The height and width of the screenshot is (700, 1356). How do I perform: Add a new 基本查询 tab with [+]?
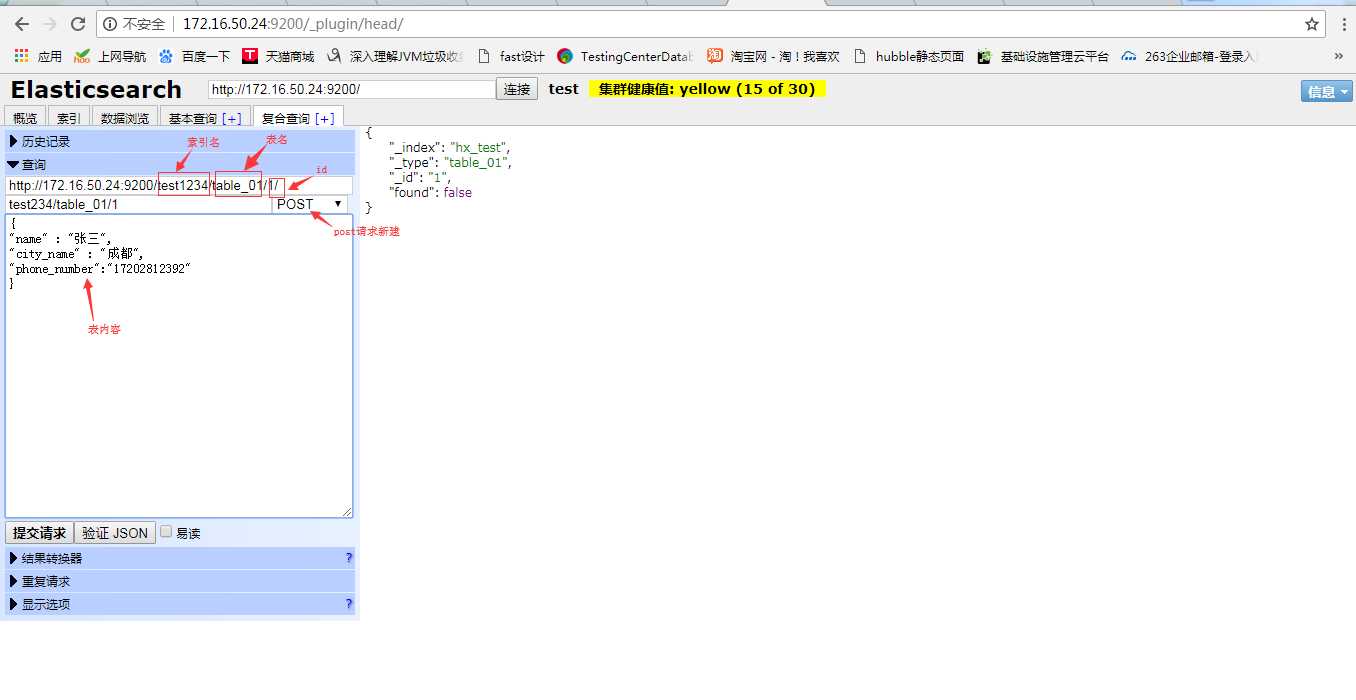(x=231, y=118)
